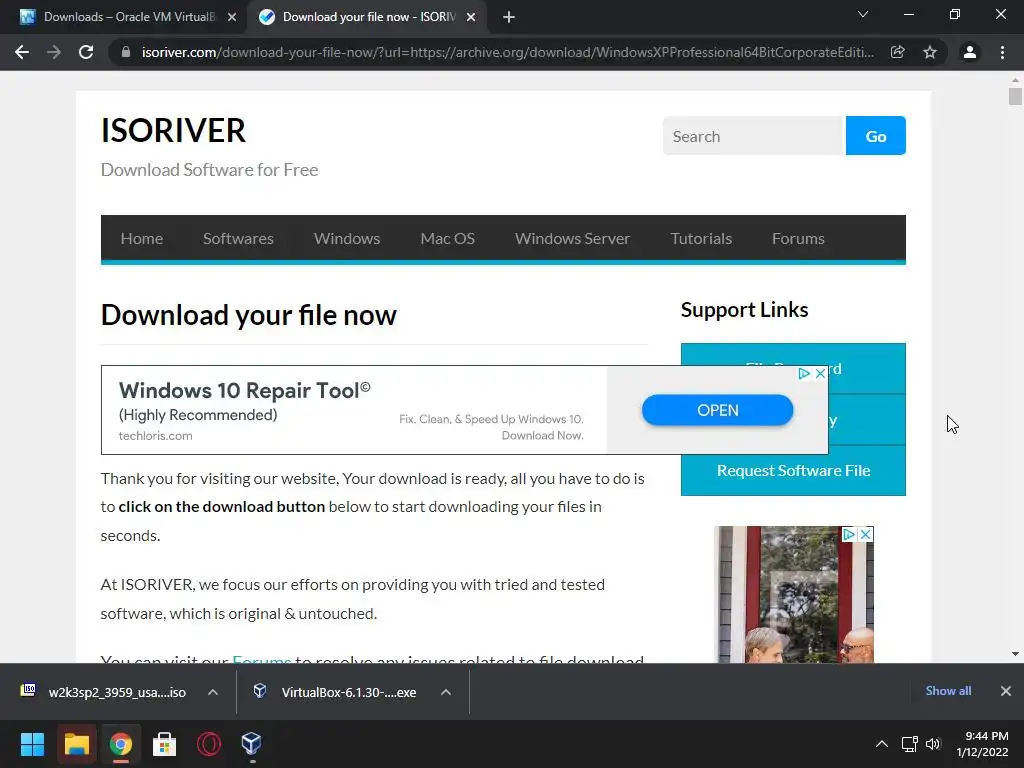Image resolution: width=1024 pixels, height=768 pixels.
Task: Click the page vertical scrollbar thumb
Action: tap(1015, 96)
